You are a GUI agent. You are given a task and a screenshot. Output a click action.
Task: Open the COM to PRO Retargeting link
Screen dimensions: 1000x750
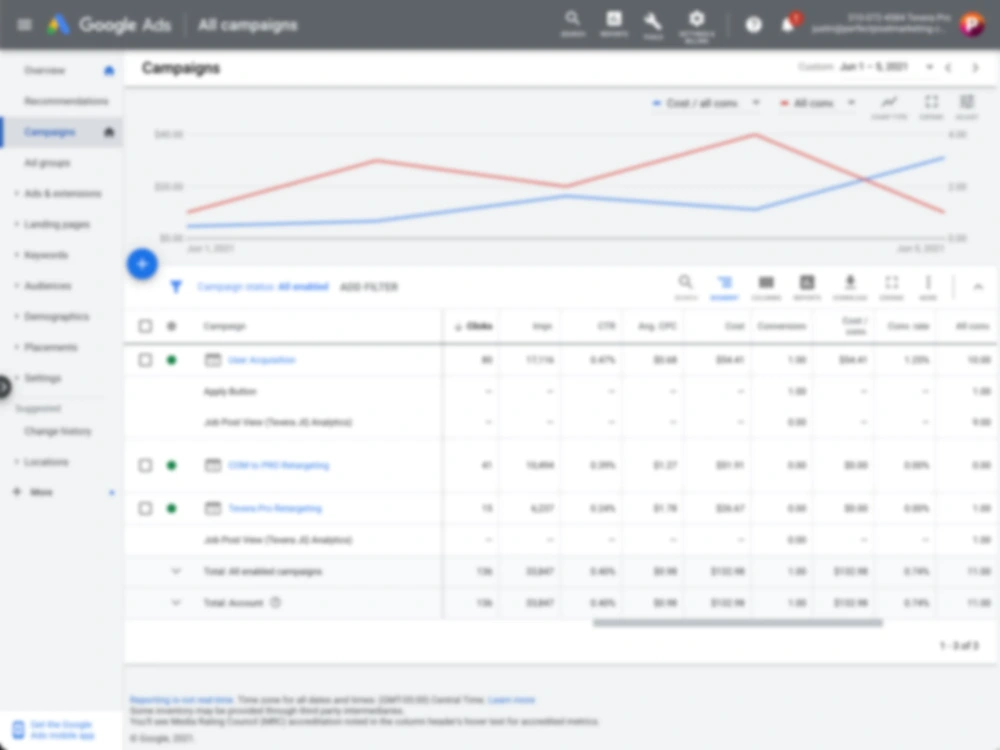click(279, 465)
